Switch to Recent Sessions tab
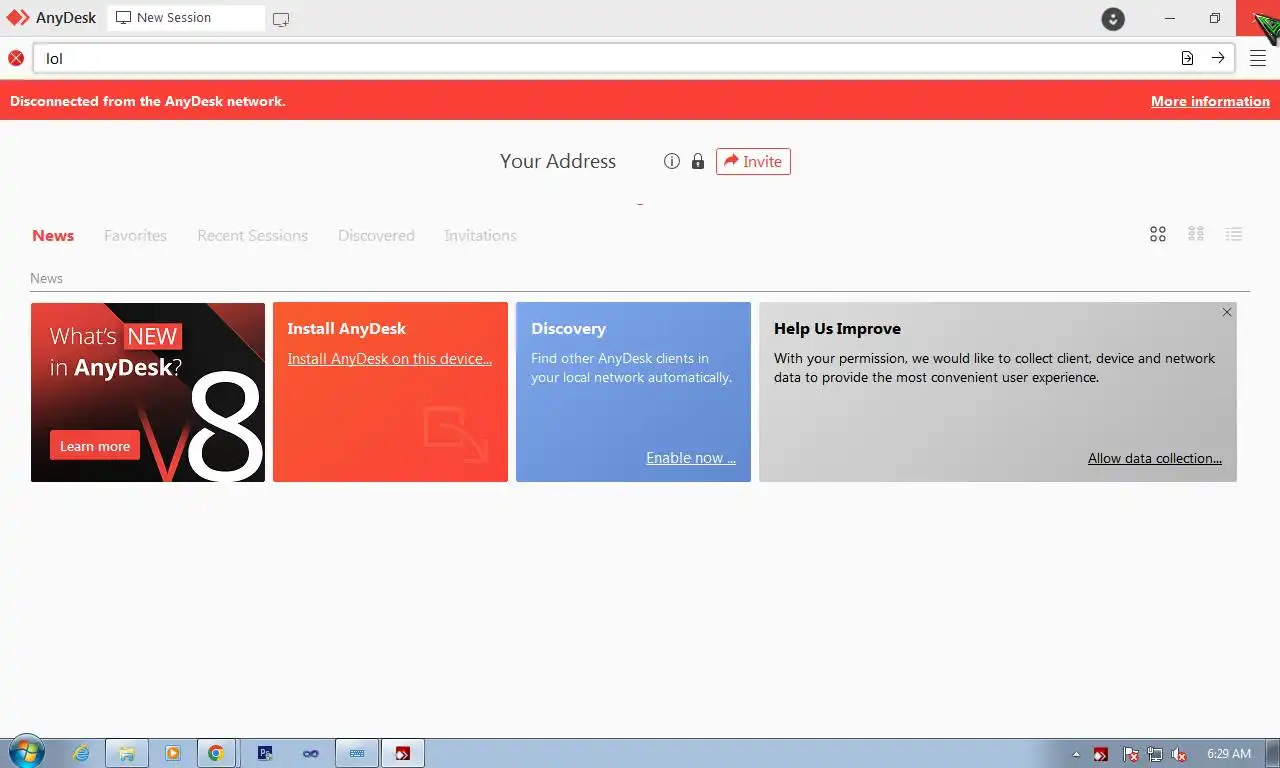The image size is (1280, 768). (252, 235)
